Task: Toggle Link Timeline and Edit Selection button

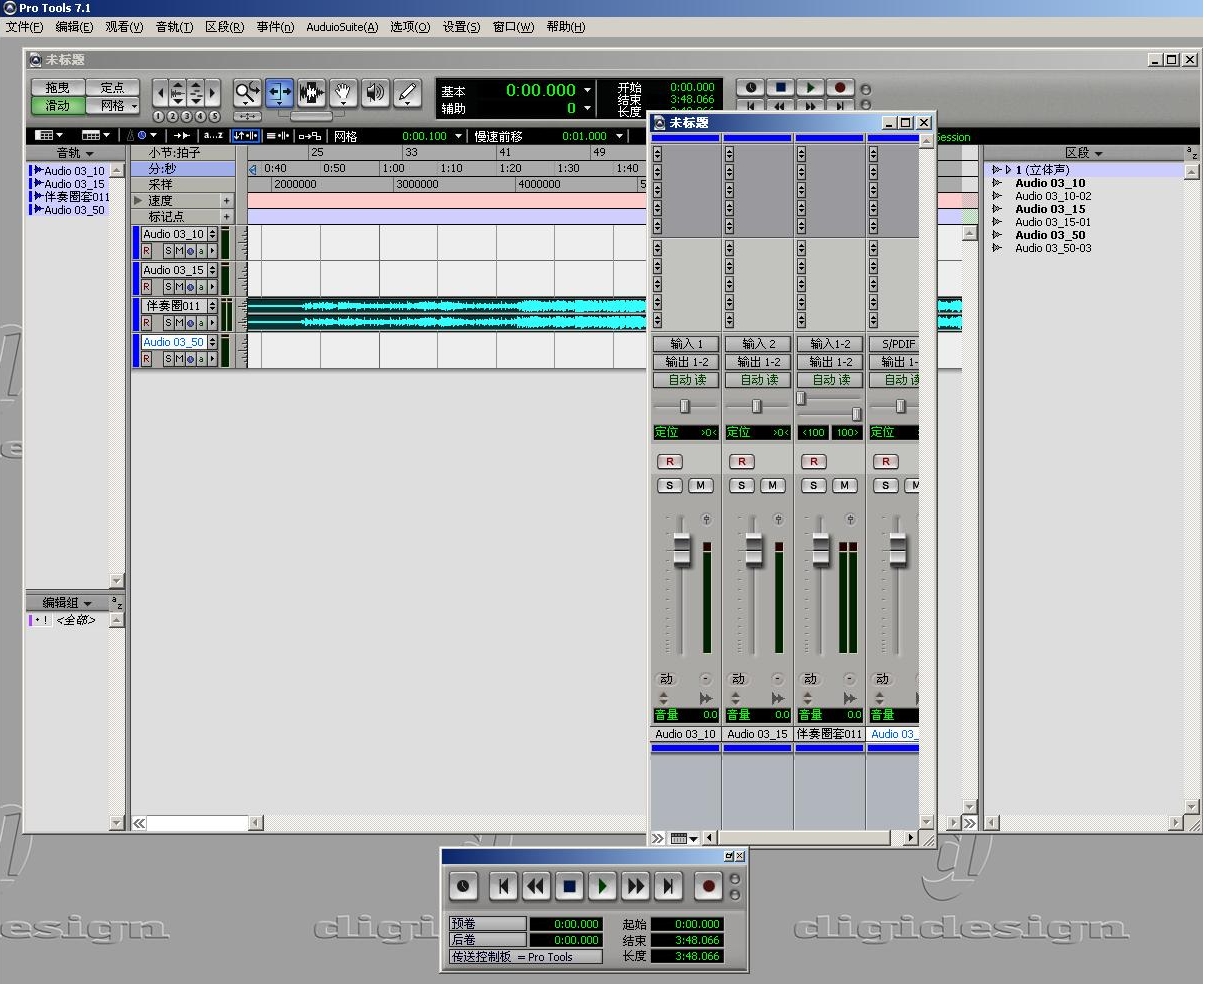Action: coord(245,135)
